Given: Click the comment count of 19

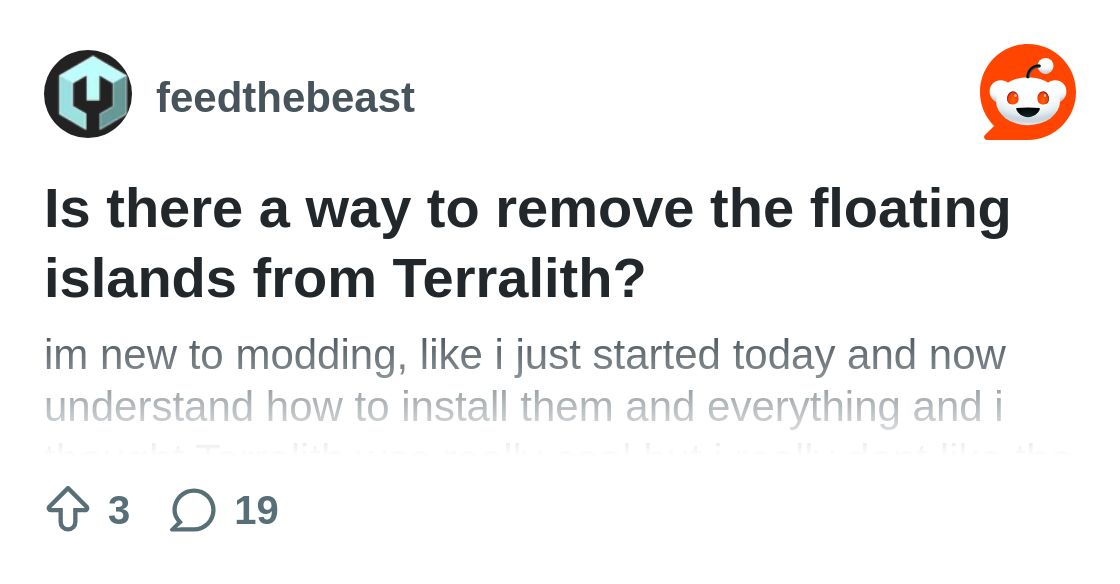Looking at the screenshot, I should pyautogui.click(x=256, y=510).
